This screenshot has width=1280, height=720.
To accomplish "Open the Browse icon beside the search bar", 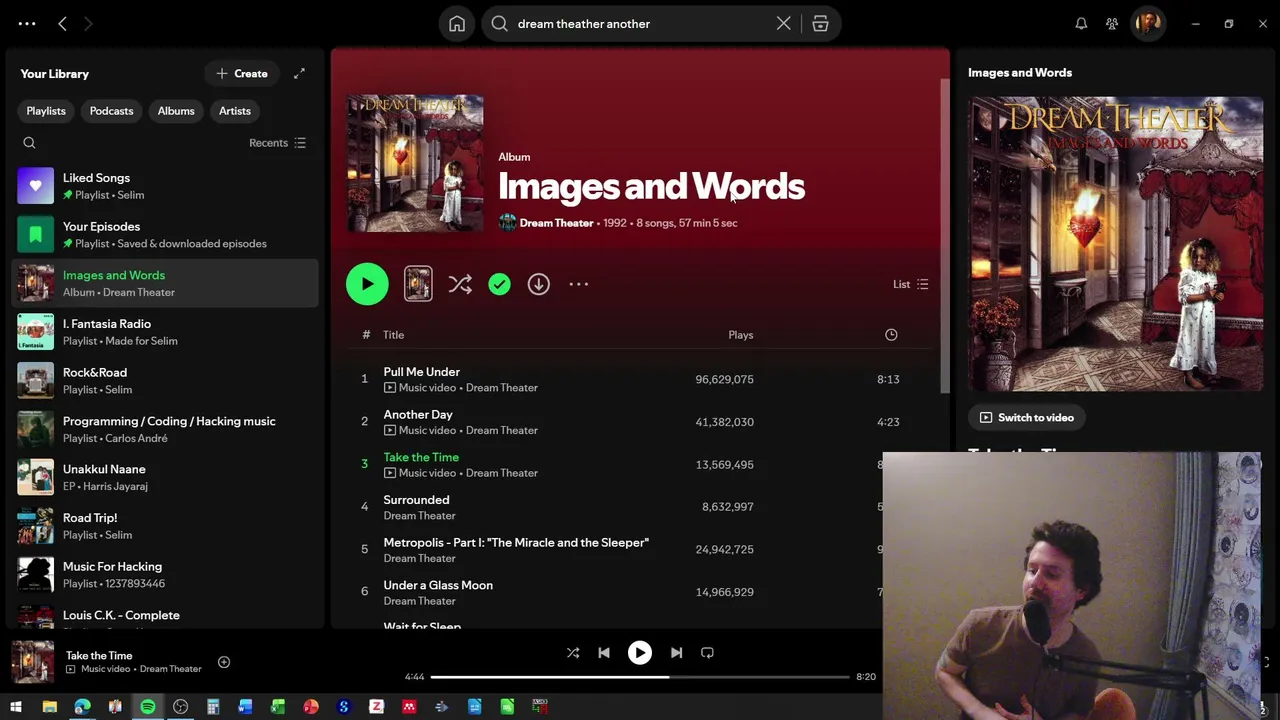I will [x=820, y=24].
